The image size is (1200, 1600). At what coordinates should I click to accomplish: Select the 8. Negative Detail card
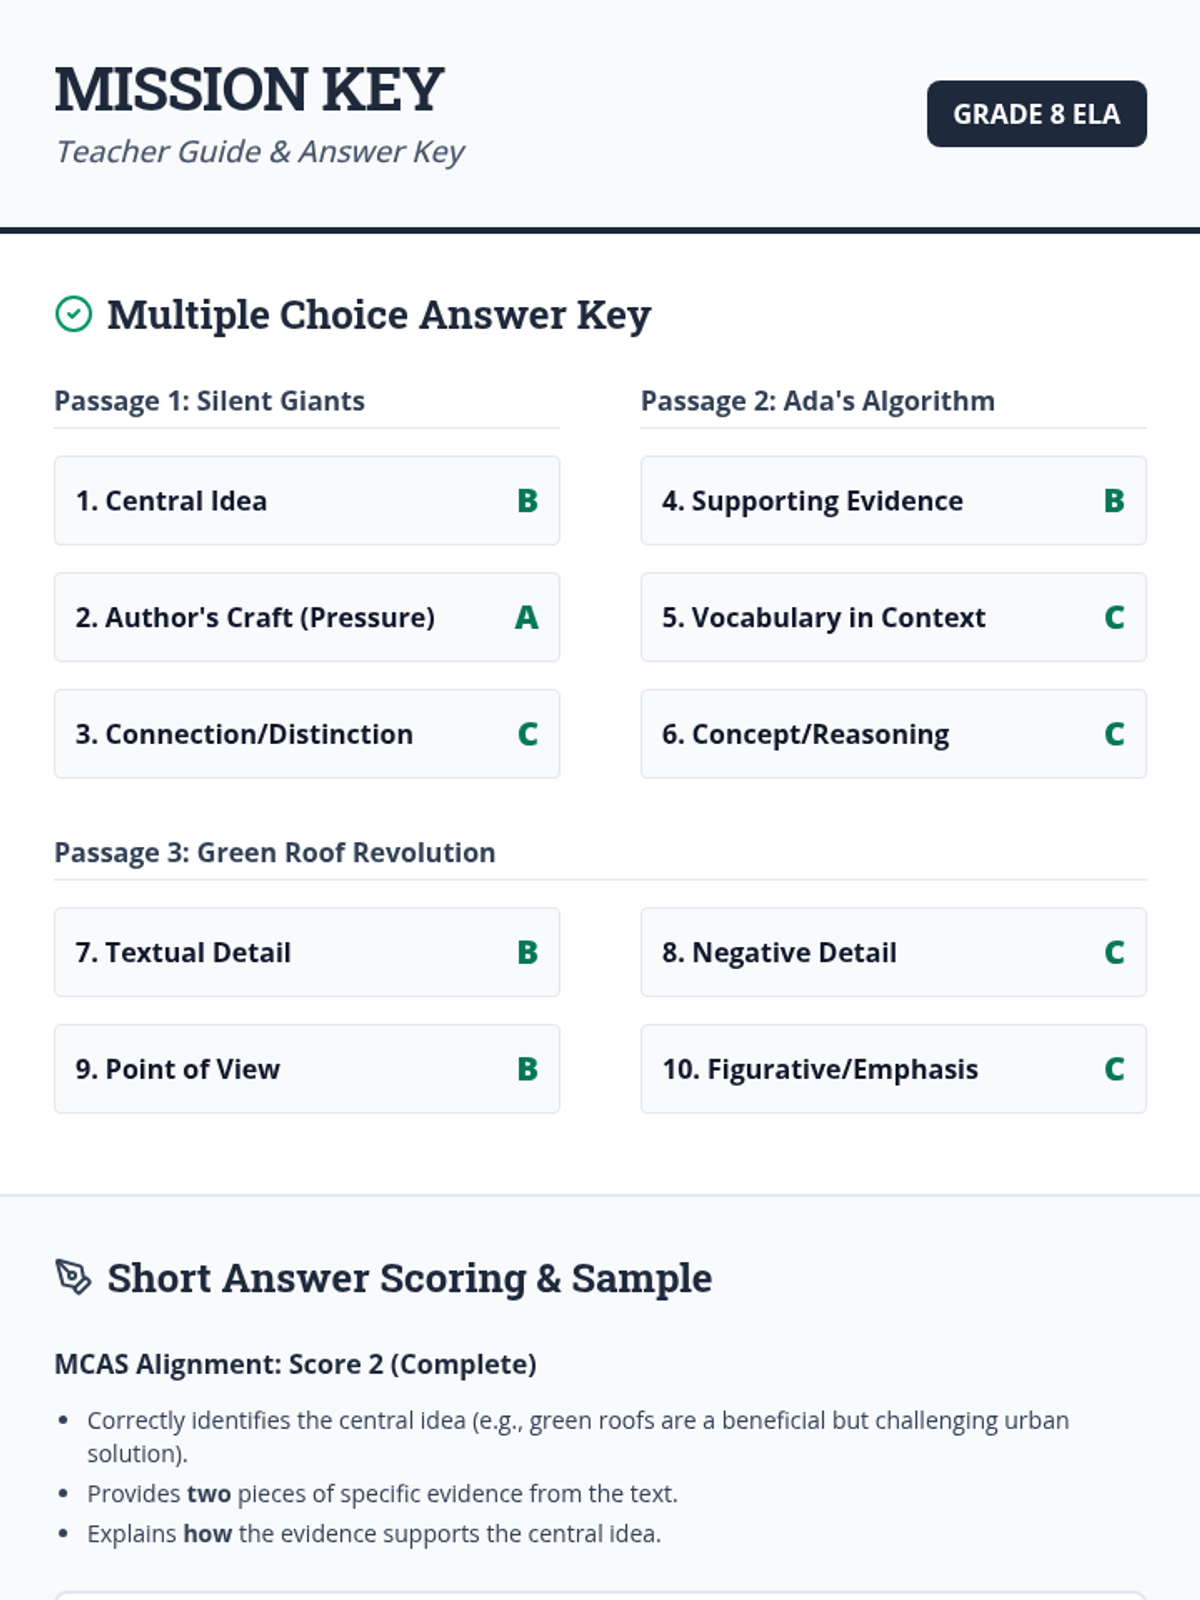click(x=893, y=952)
